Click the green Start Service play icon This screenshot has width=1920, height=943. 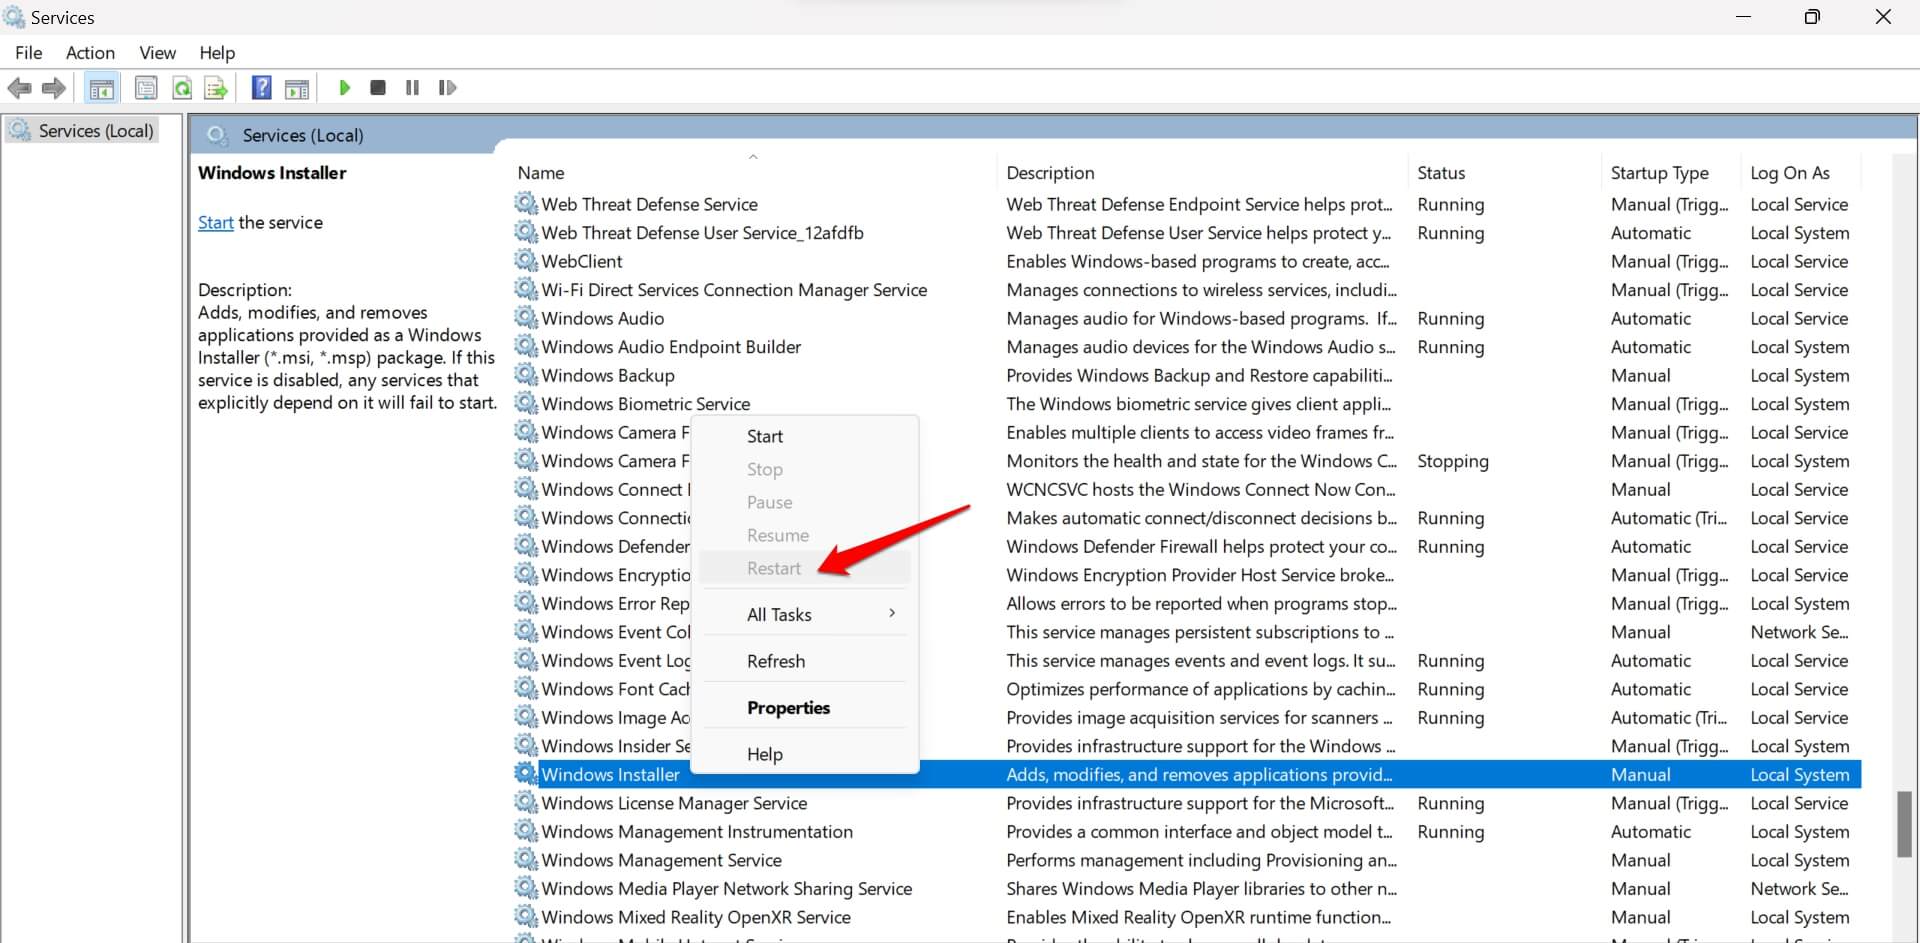click(345, 88)
